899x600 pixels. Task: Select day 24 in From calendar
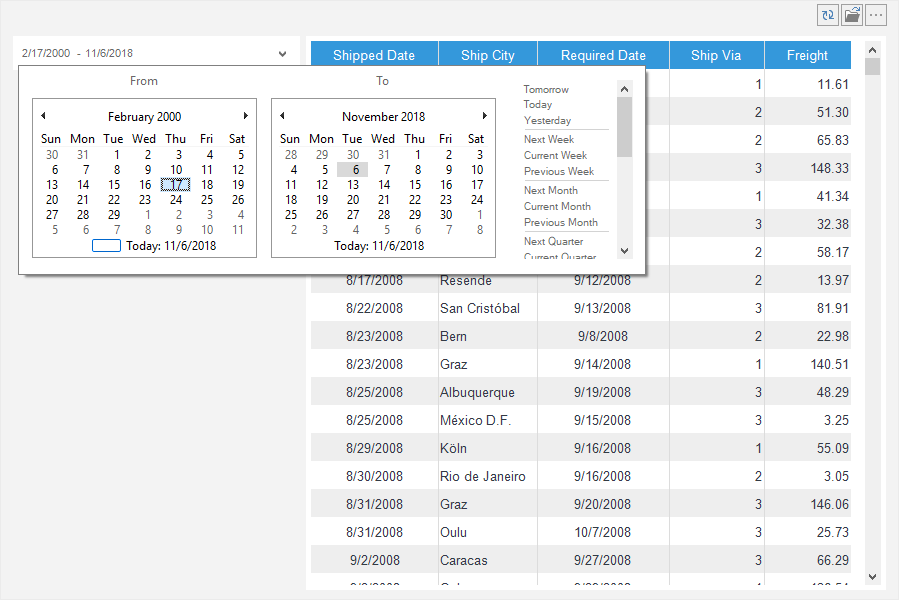click(176, 200)
